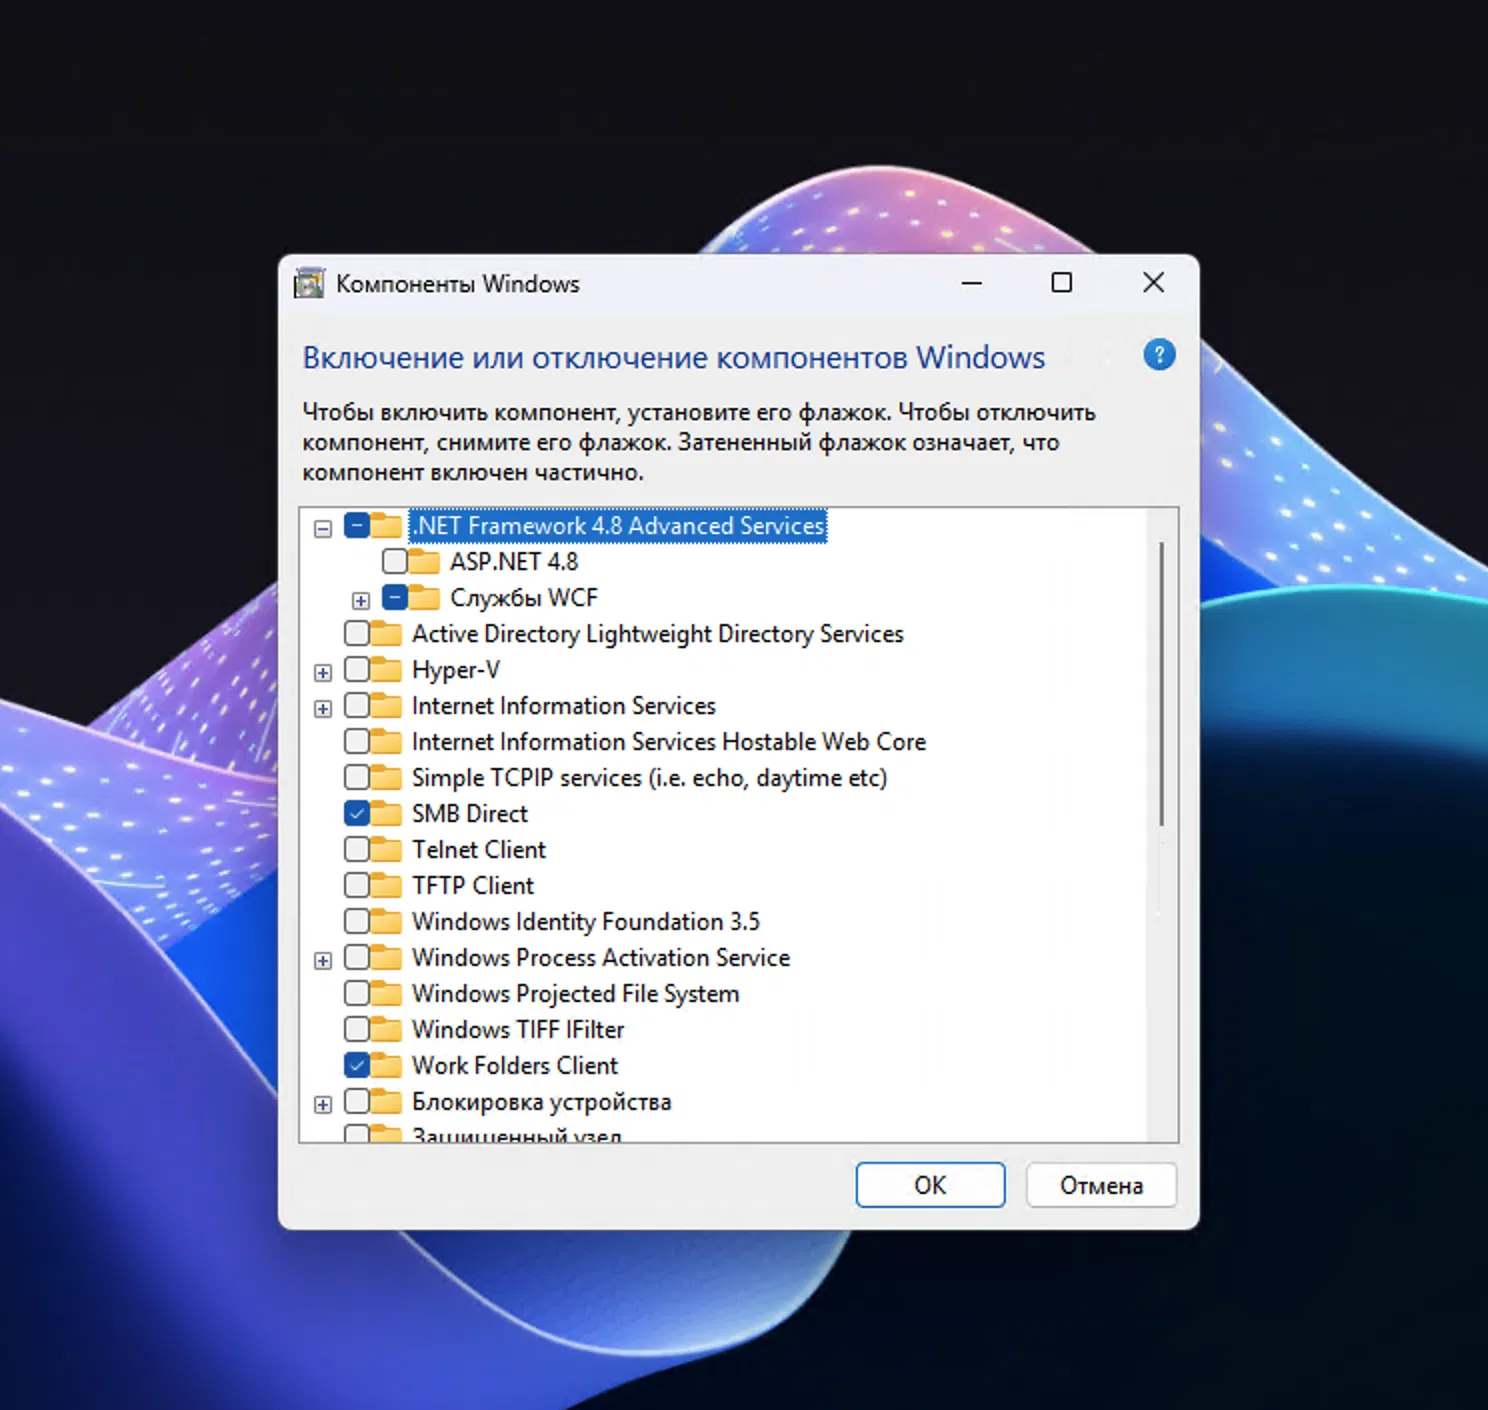Enable the Telnet Client checkbox
The height and width of the screenshot is (1410, 1488).
357,849
